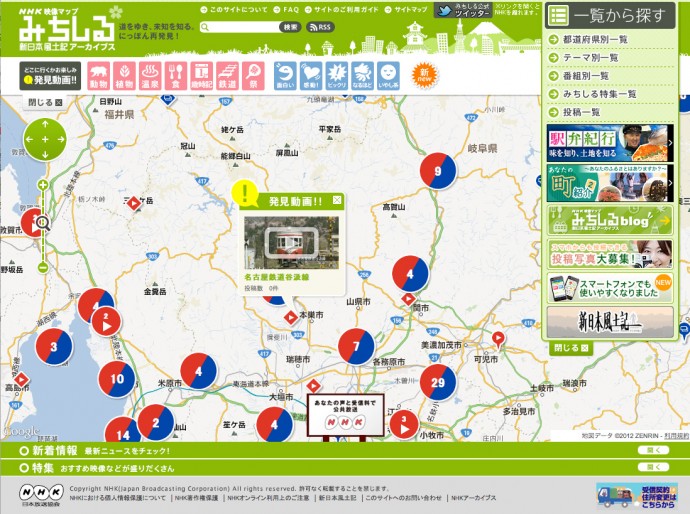
Task: Click the diamond marker near 大垣市
Action: 313,386
